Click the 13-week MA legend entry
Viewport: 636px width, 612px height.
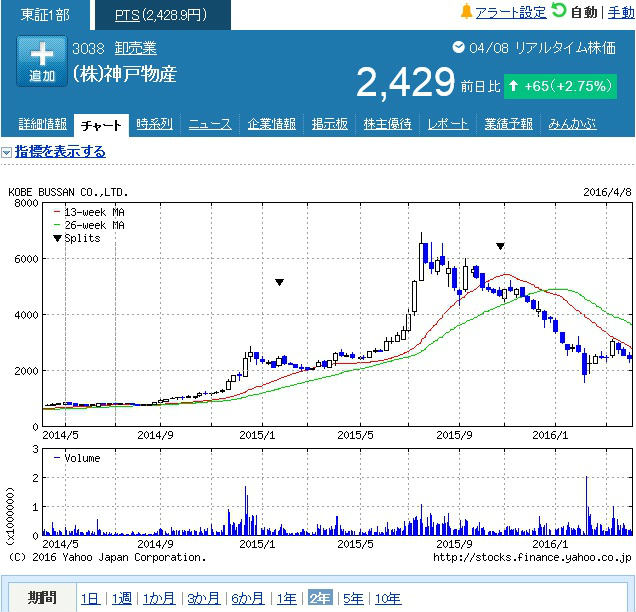(x=89, y=212)
